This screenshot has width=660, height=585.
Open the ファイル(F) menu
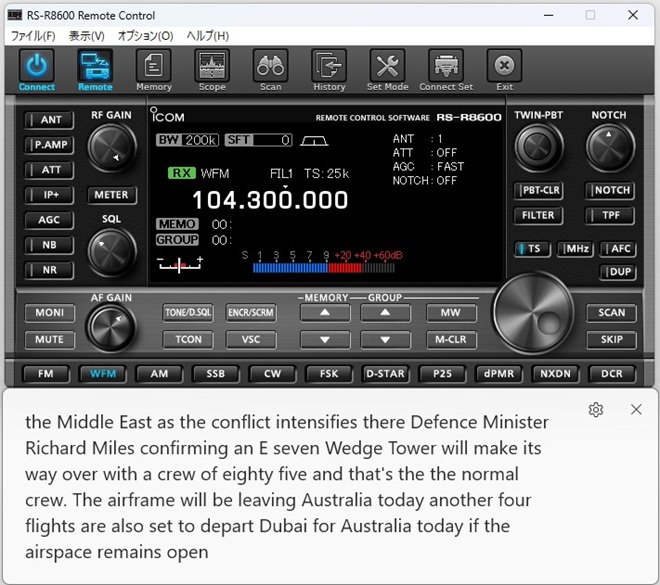point(32,36)
